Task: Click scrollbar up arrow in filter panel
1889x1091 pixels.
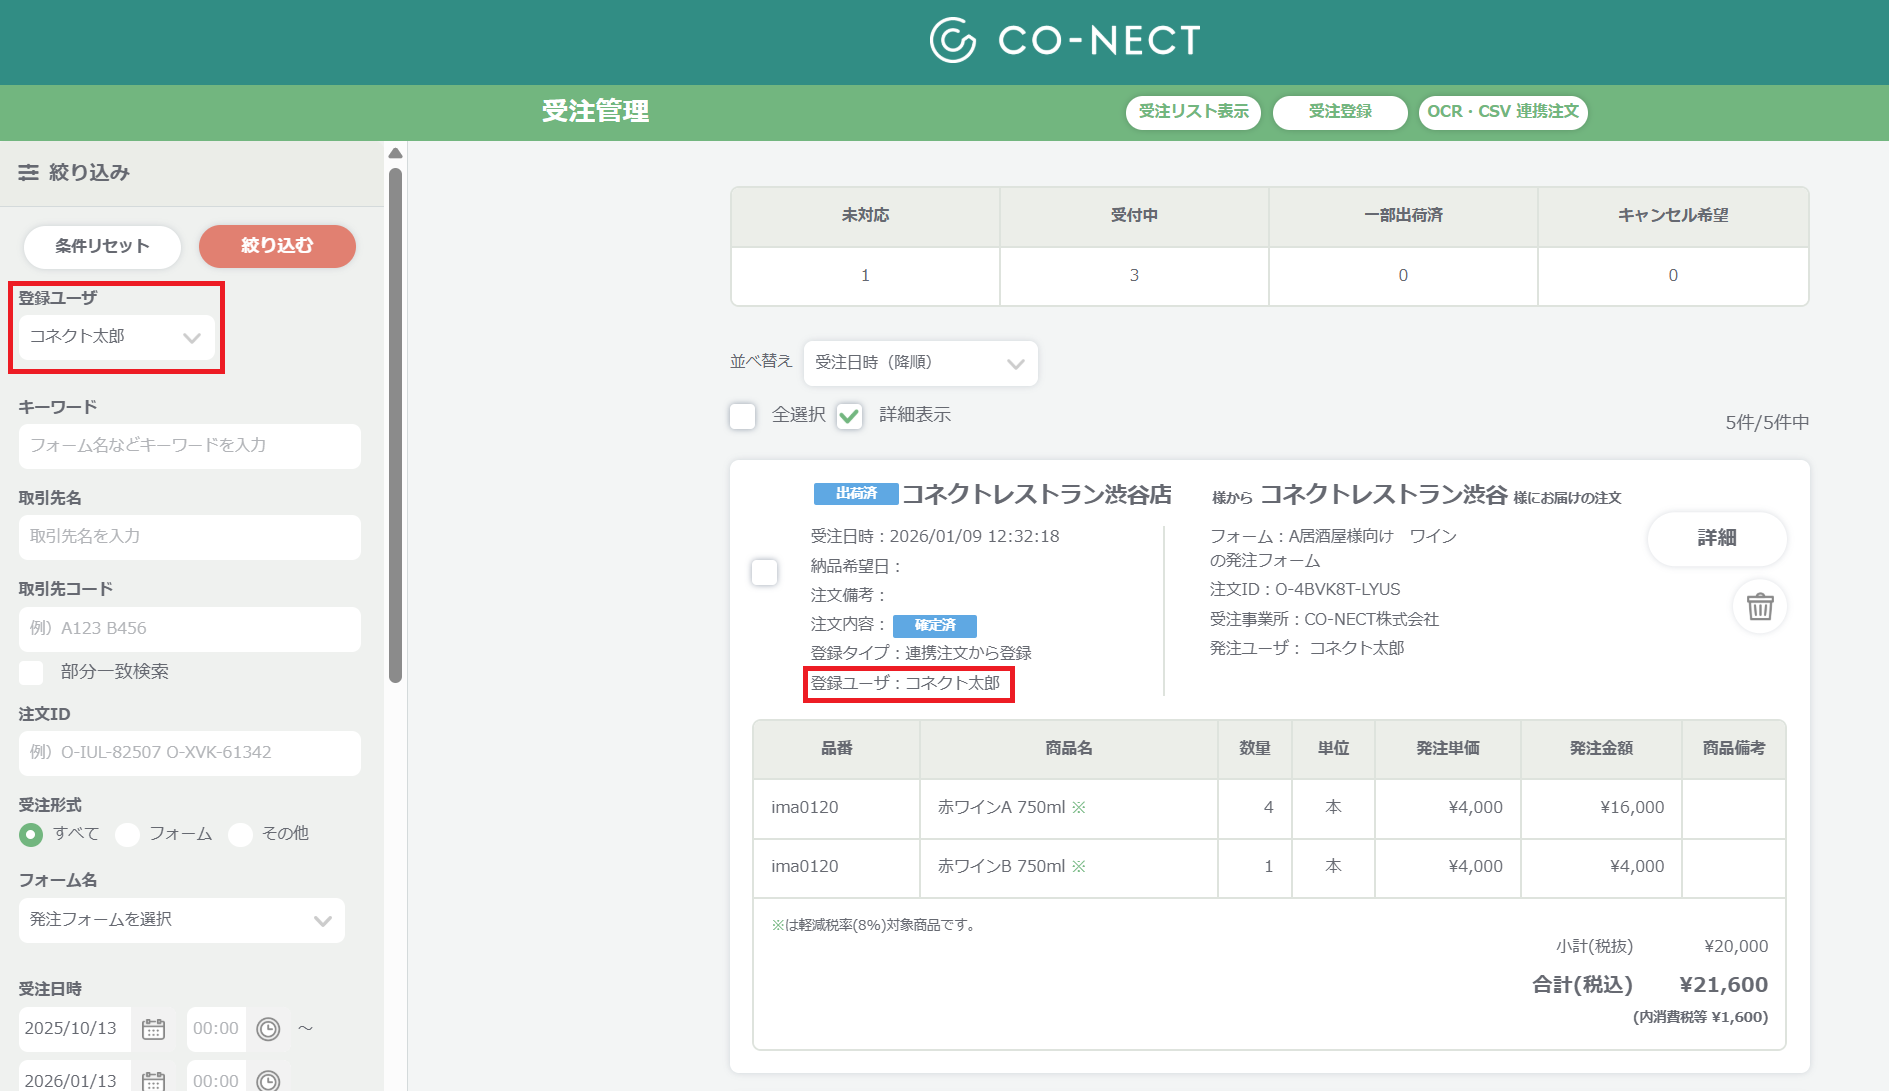Action: (x=395, y=153)
